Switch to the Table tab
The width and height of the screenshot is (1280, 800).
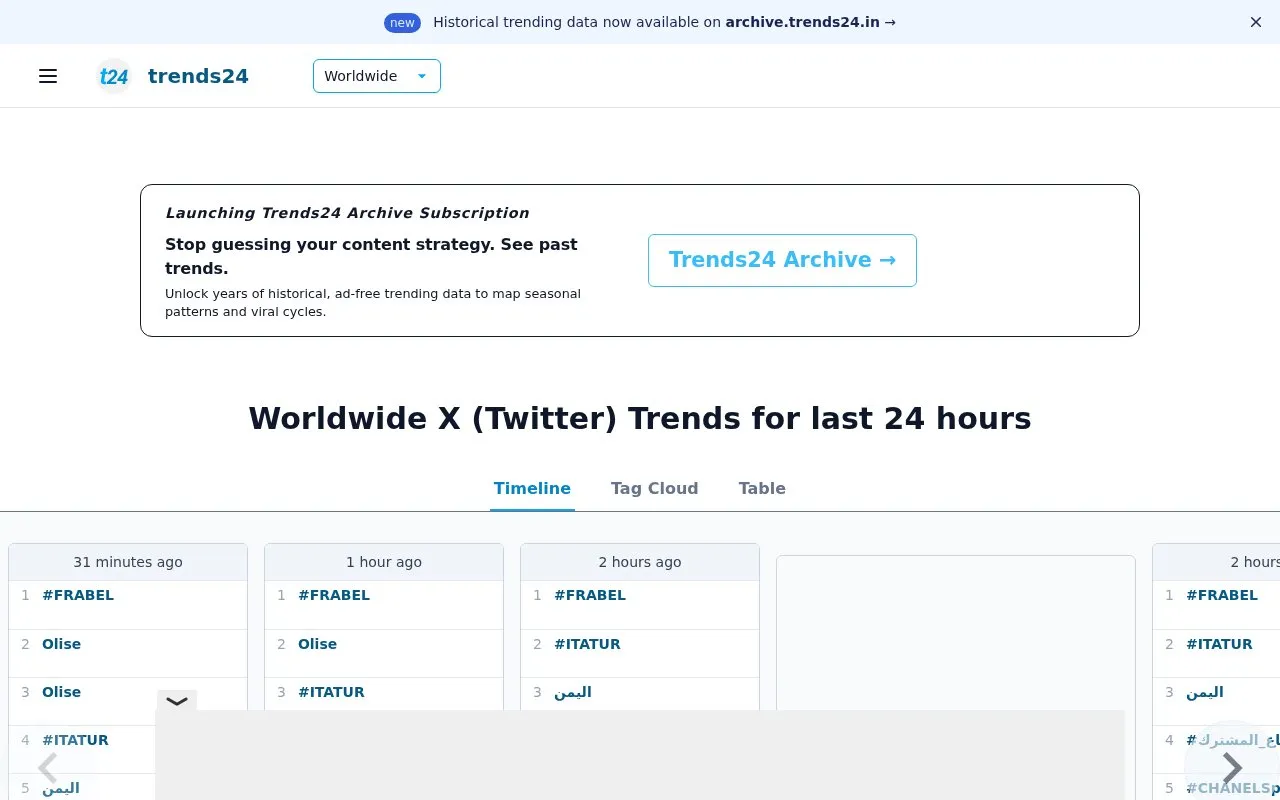(x=762, y=488)
